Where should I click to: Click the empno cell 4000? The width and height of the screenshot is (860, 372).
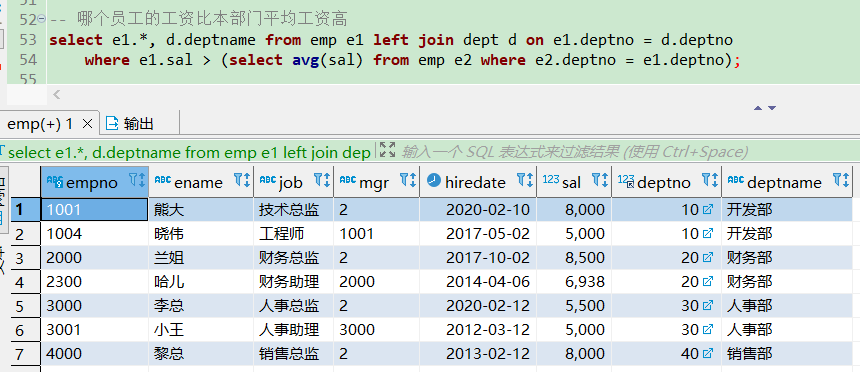pyautogui.click(x=94, y=354)
